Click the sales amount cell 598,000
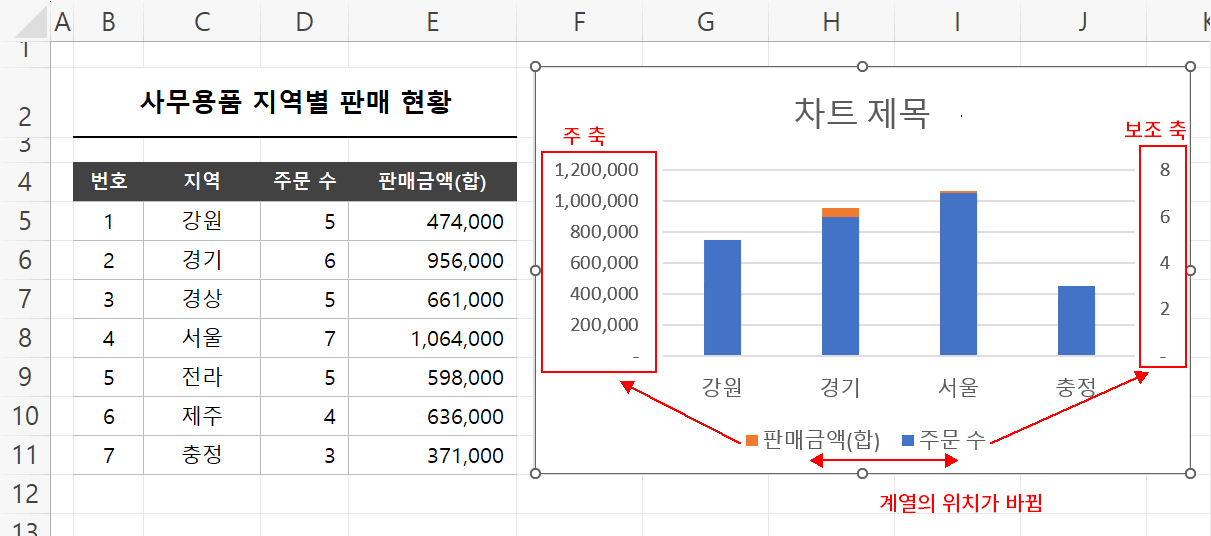 [432, 377]
